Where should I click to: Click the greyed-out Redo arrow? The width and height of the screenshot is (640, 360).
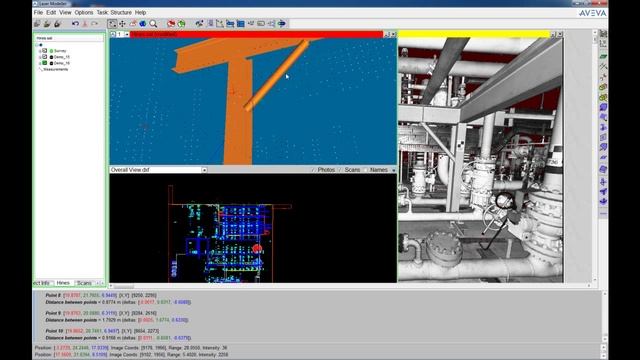[95, 24]
